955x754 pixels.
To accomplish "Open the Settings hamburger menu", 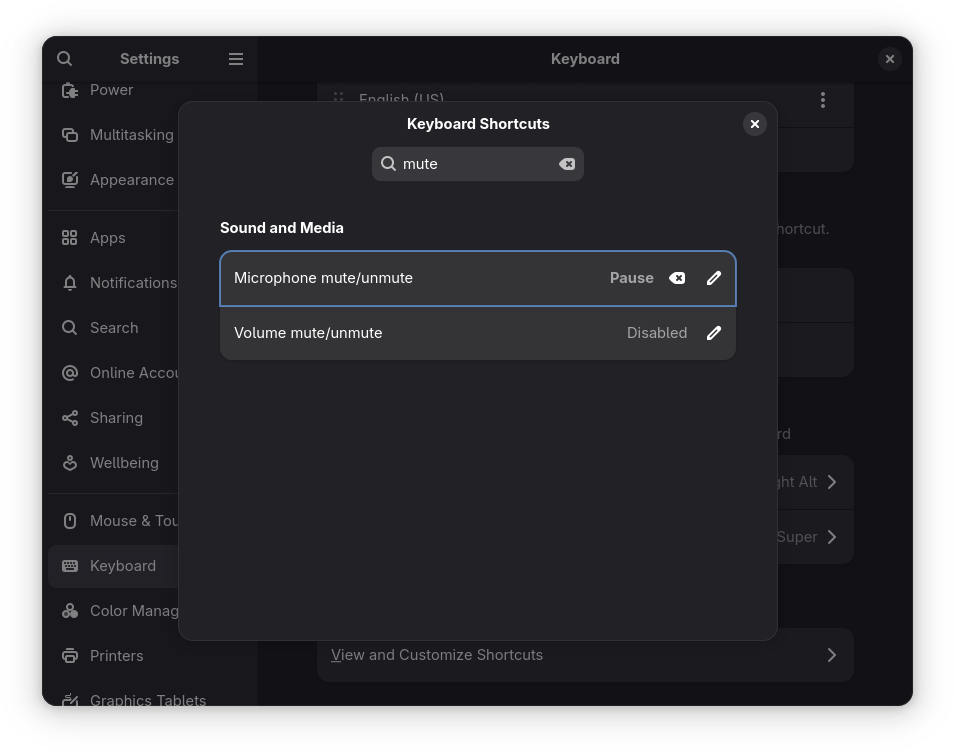I will coord(236,59).
